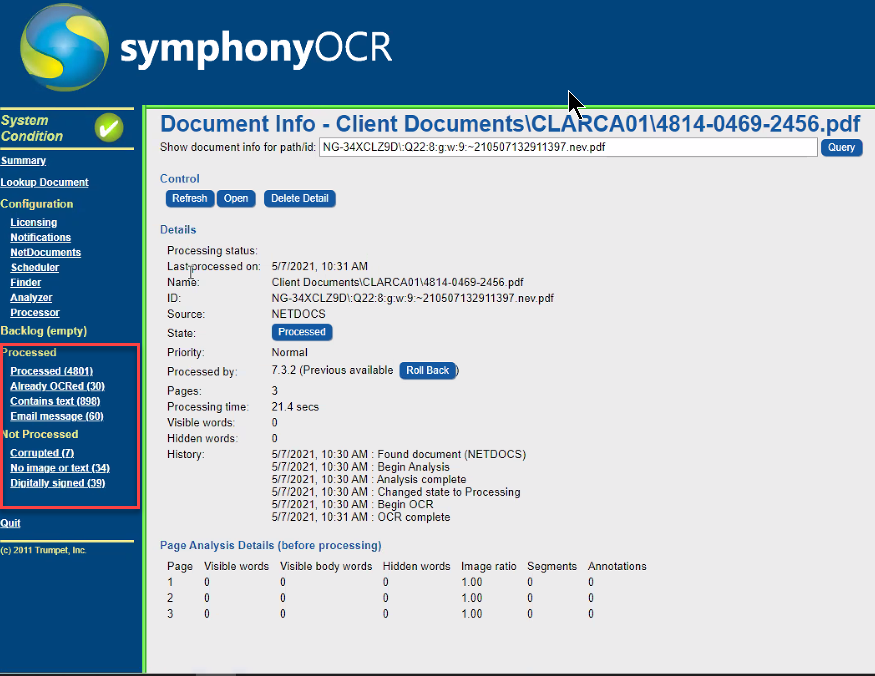
Task: Click the Annotations column header
Action: [x=617, y=567]
